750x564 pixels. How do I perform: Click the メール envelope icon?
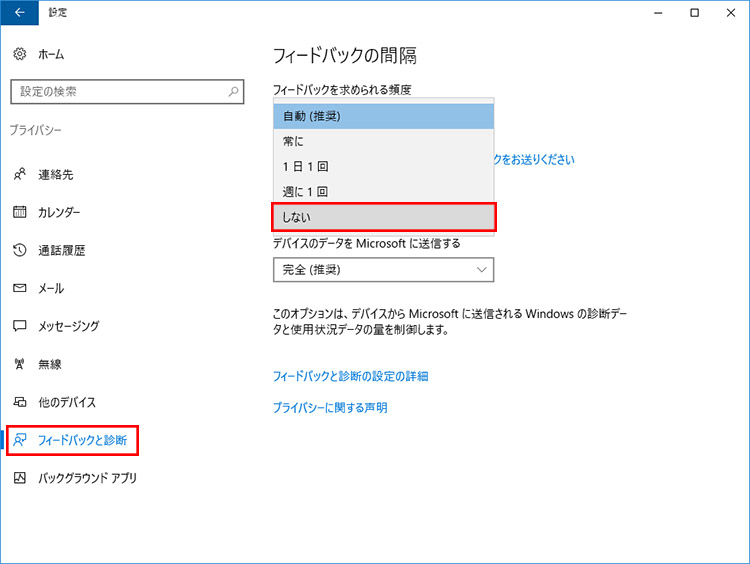(20, 288)
